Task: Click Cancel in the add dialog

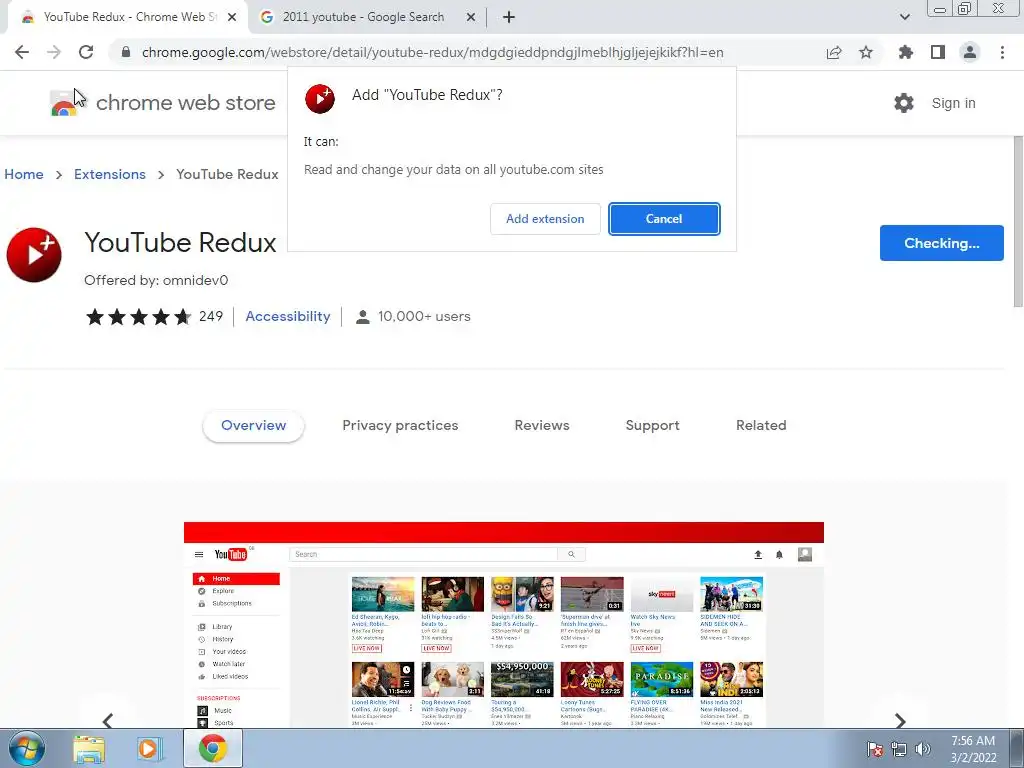Action: tap(664, 219)
